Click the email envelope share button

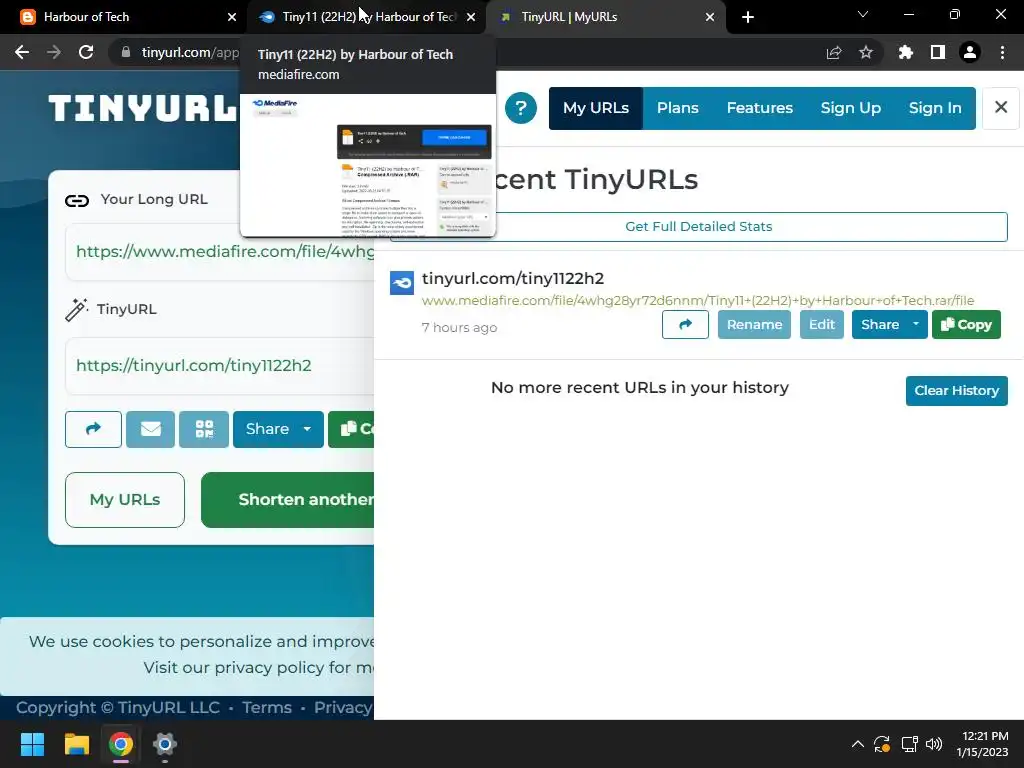tap(150, 429)
